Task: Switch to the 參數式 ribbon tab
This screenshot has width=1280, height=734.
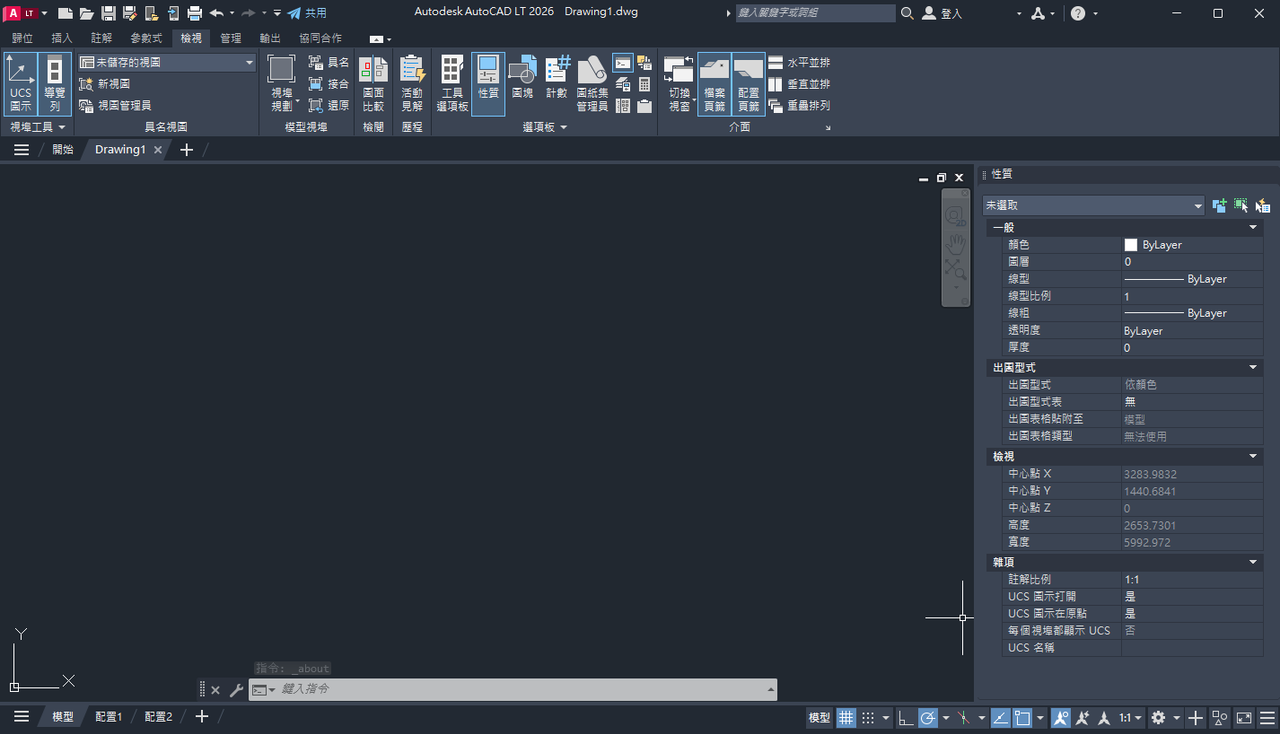Action: 146,38
